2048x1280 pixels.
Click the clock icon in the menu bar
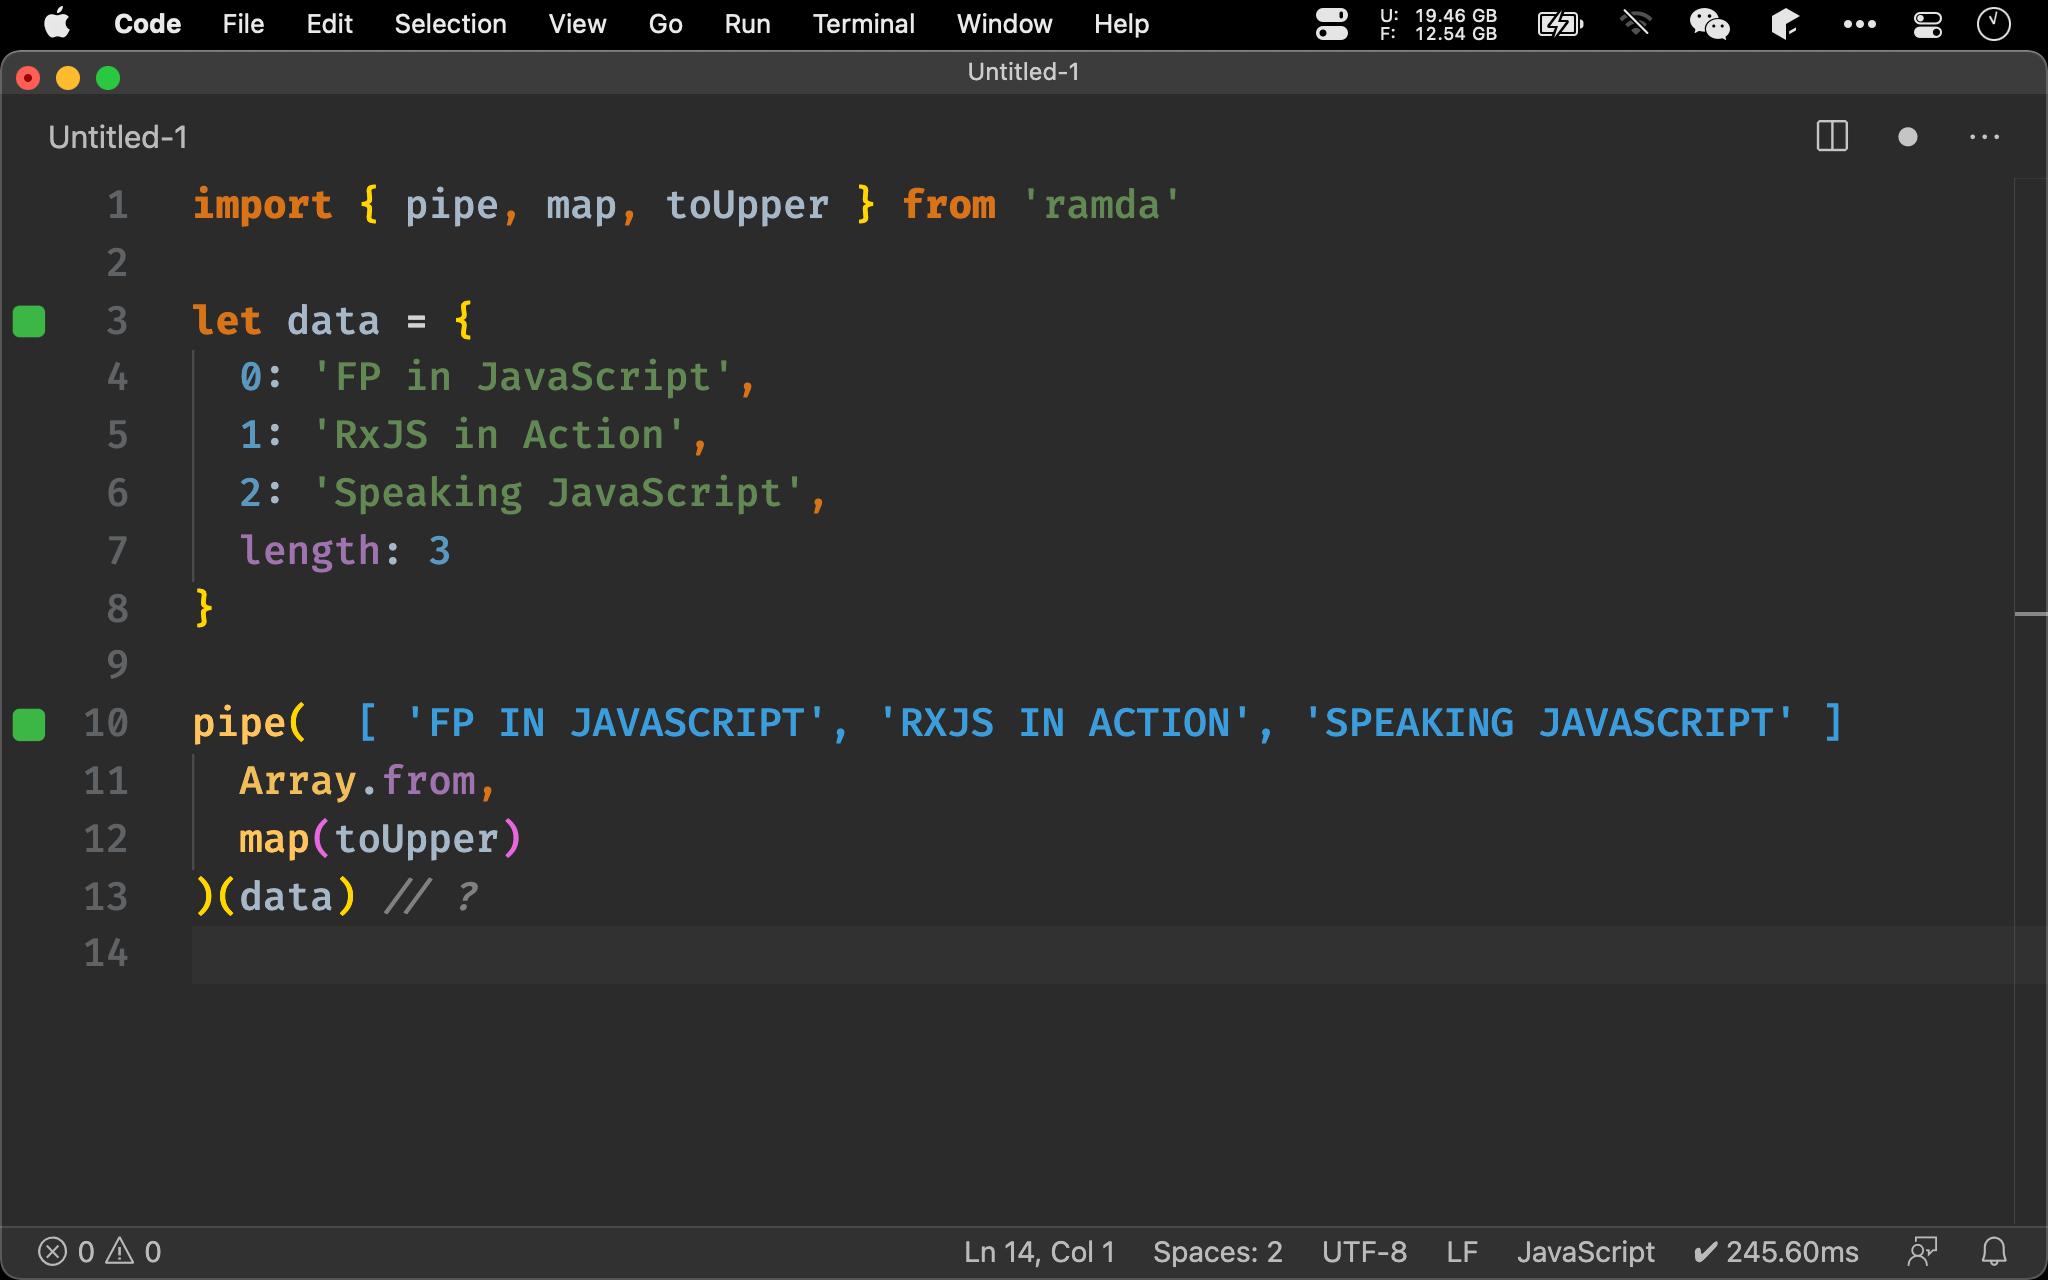[1993, 23]
